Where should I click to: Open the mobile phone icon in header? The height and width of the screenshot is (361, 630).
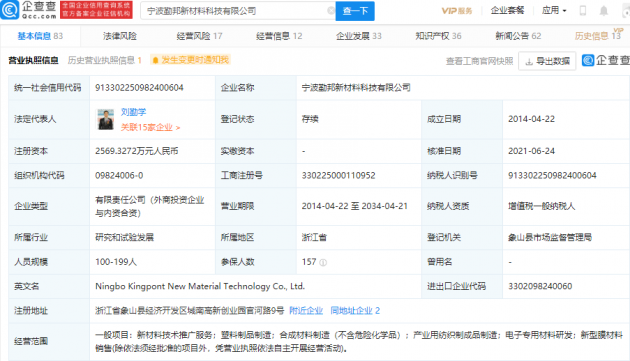pos(583,11)
